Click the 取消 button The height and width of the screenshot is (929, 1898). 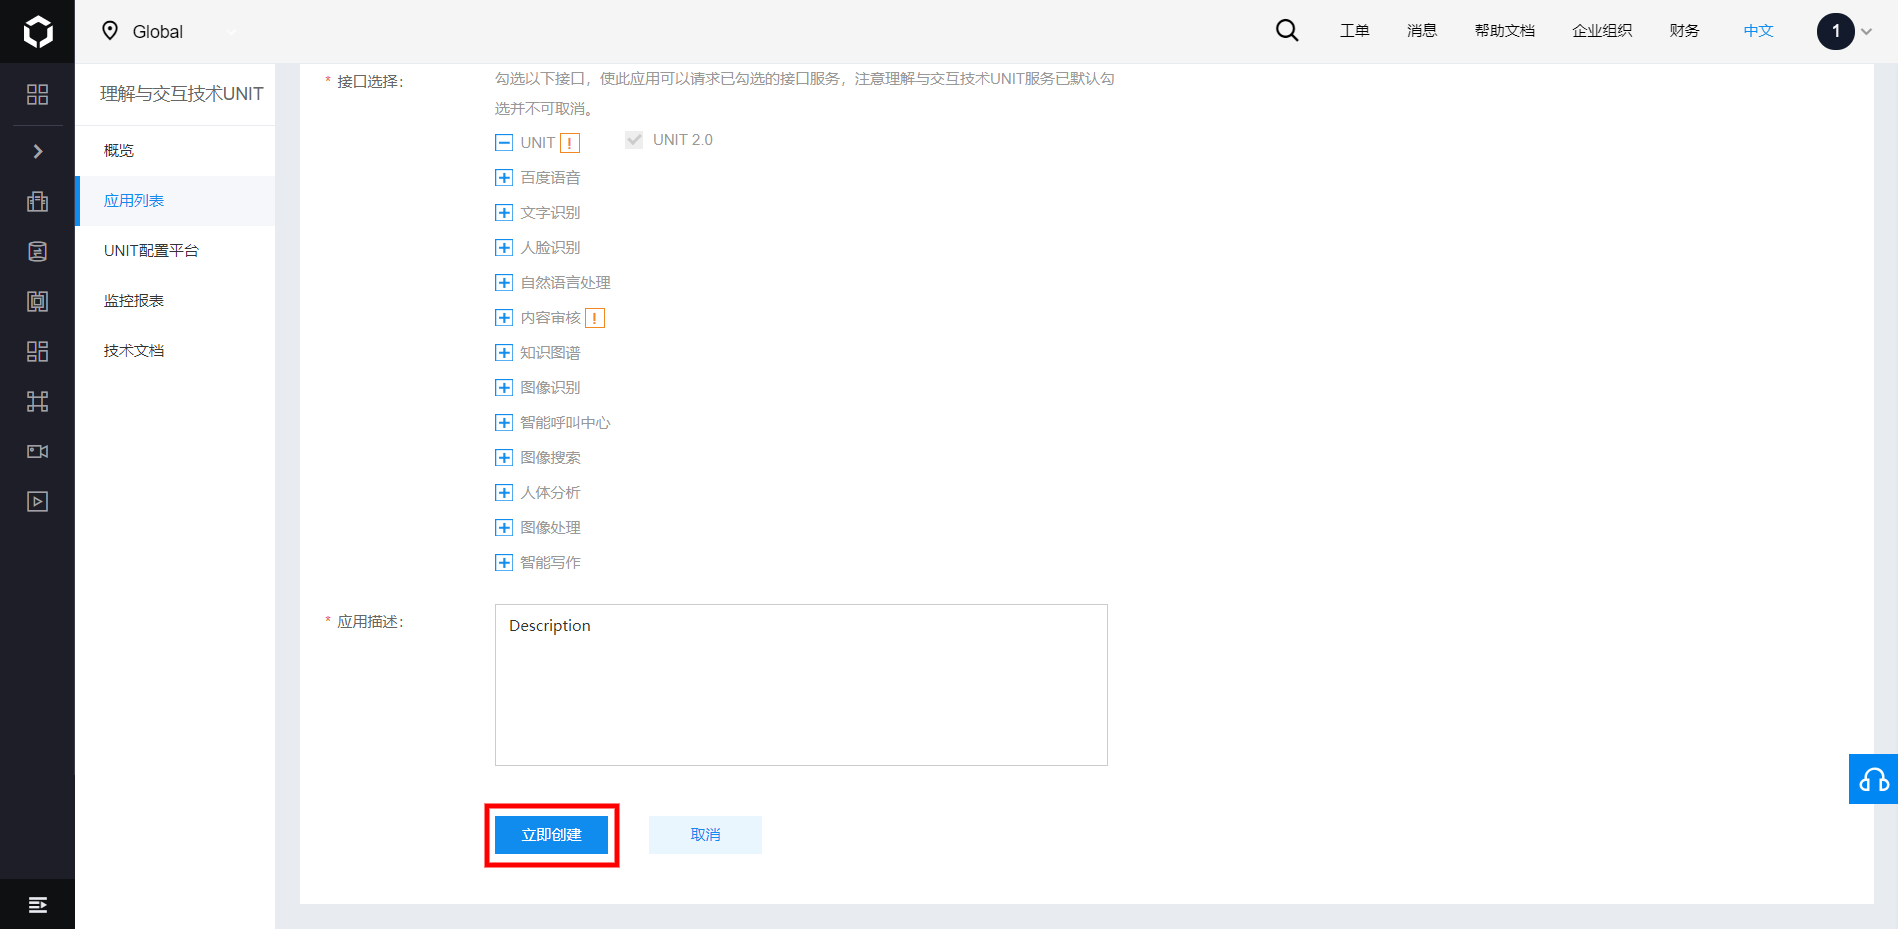tap(705, 835)
